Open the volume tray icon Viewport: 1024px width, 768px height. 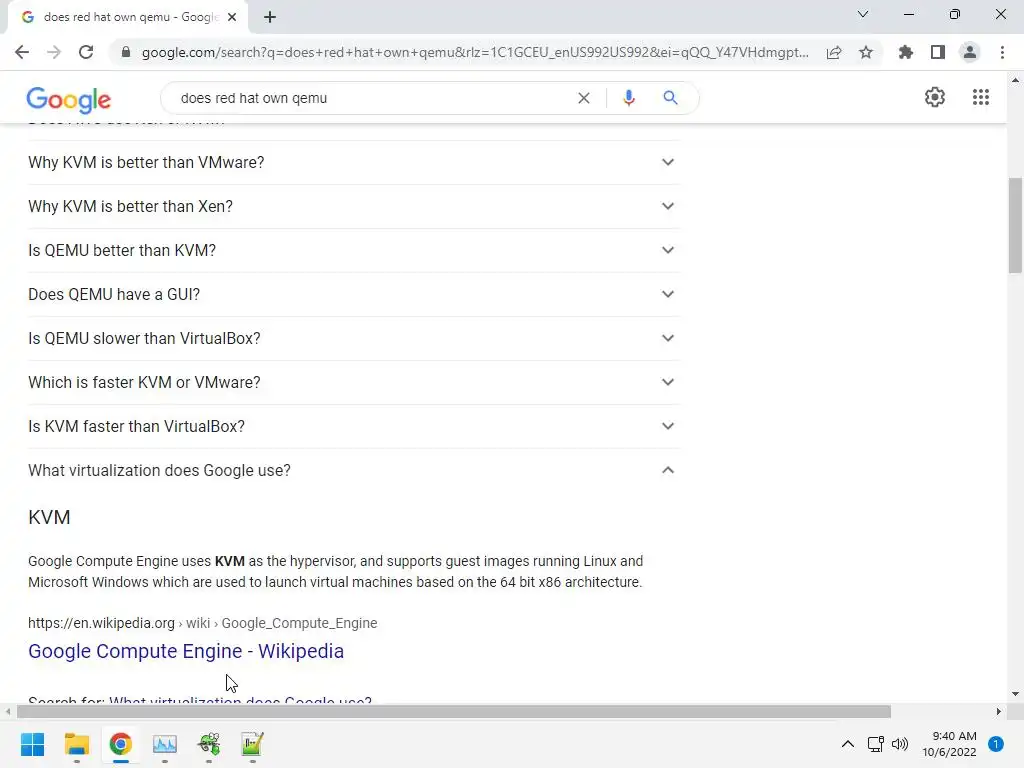tap(900, 744)
